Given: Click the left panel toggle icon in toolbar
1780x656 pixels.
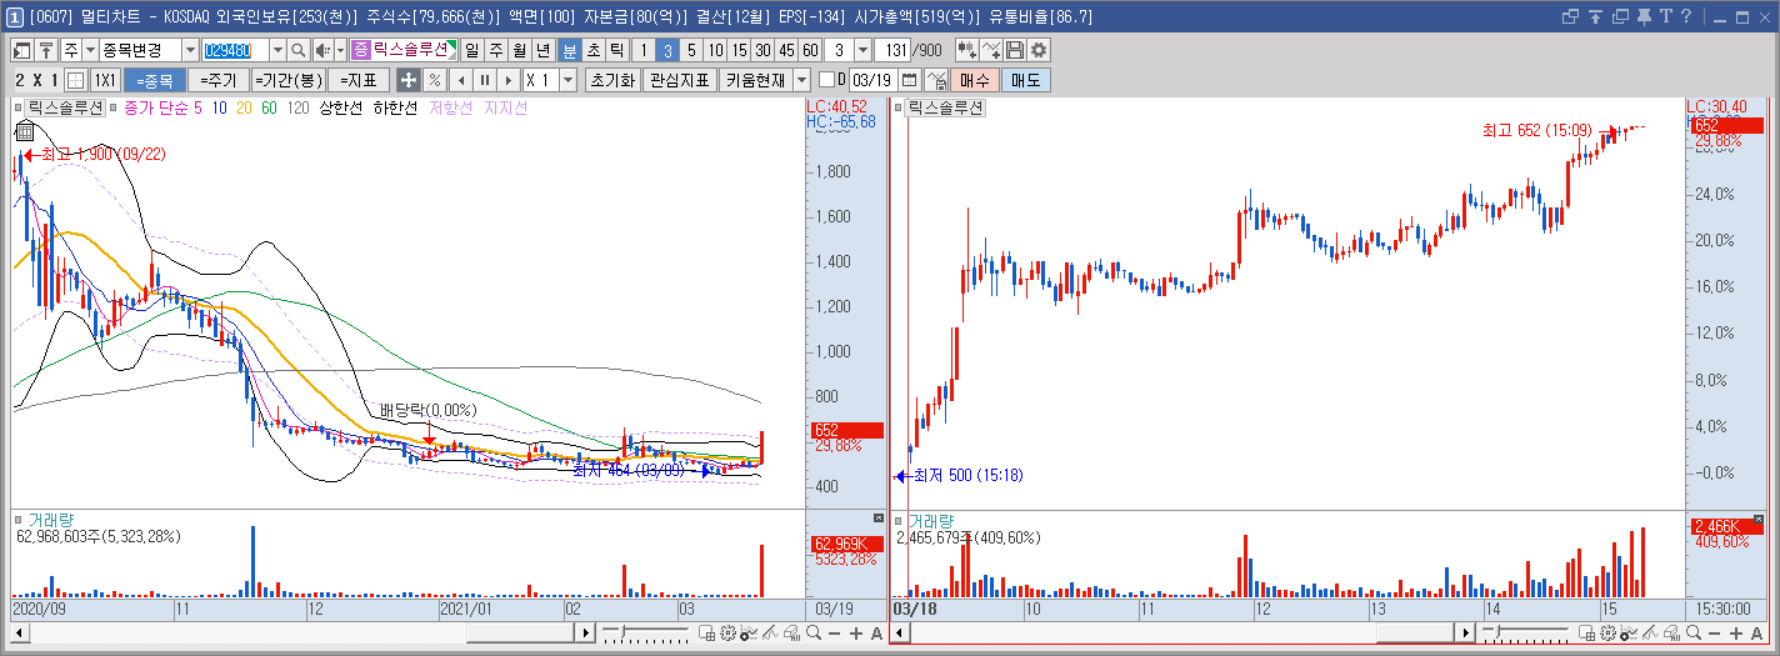Looking at the screenshot, I should pyautogui.click(x=21, y=50).
